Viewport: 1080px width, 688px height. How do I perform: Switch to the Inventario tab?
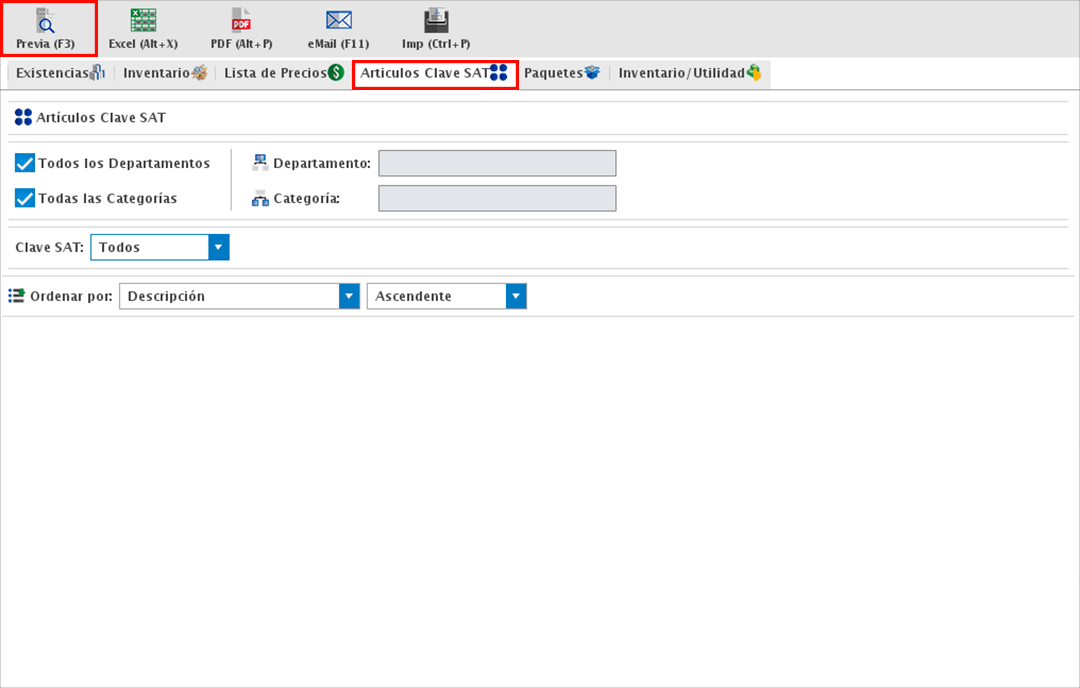click(165, 73)
